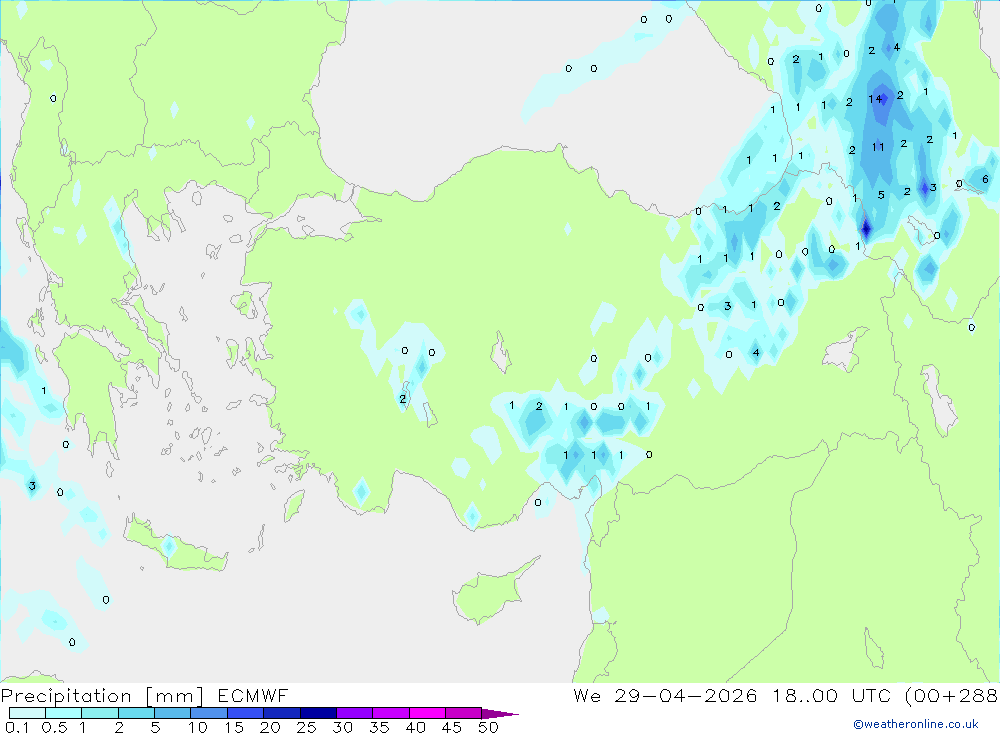Click the legend label "35"
The width and height of the screenshot is (1000, 733).
[x=379, y=727]
